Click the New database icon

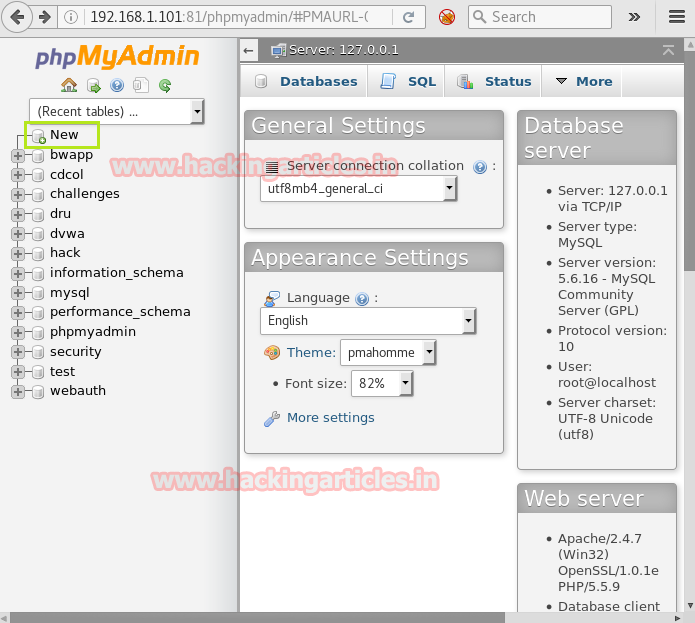pyautogui.click(x=39, y=136)
